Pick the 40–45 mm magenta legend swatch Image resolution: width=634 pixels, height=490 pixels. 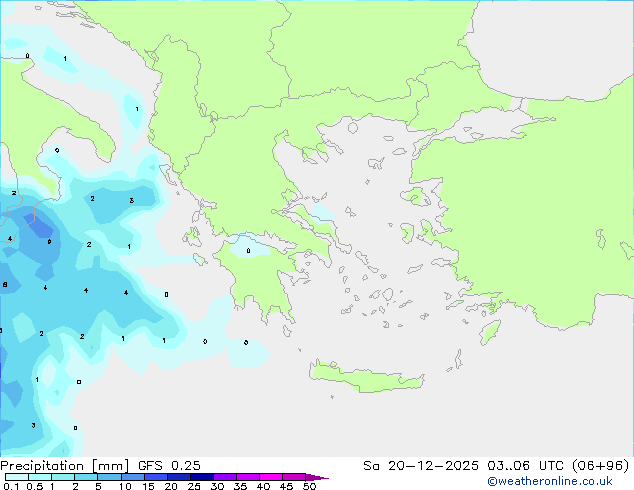(x=271, y=477)
